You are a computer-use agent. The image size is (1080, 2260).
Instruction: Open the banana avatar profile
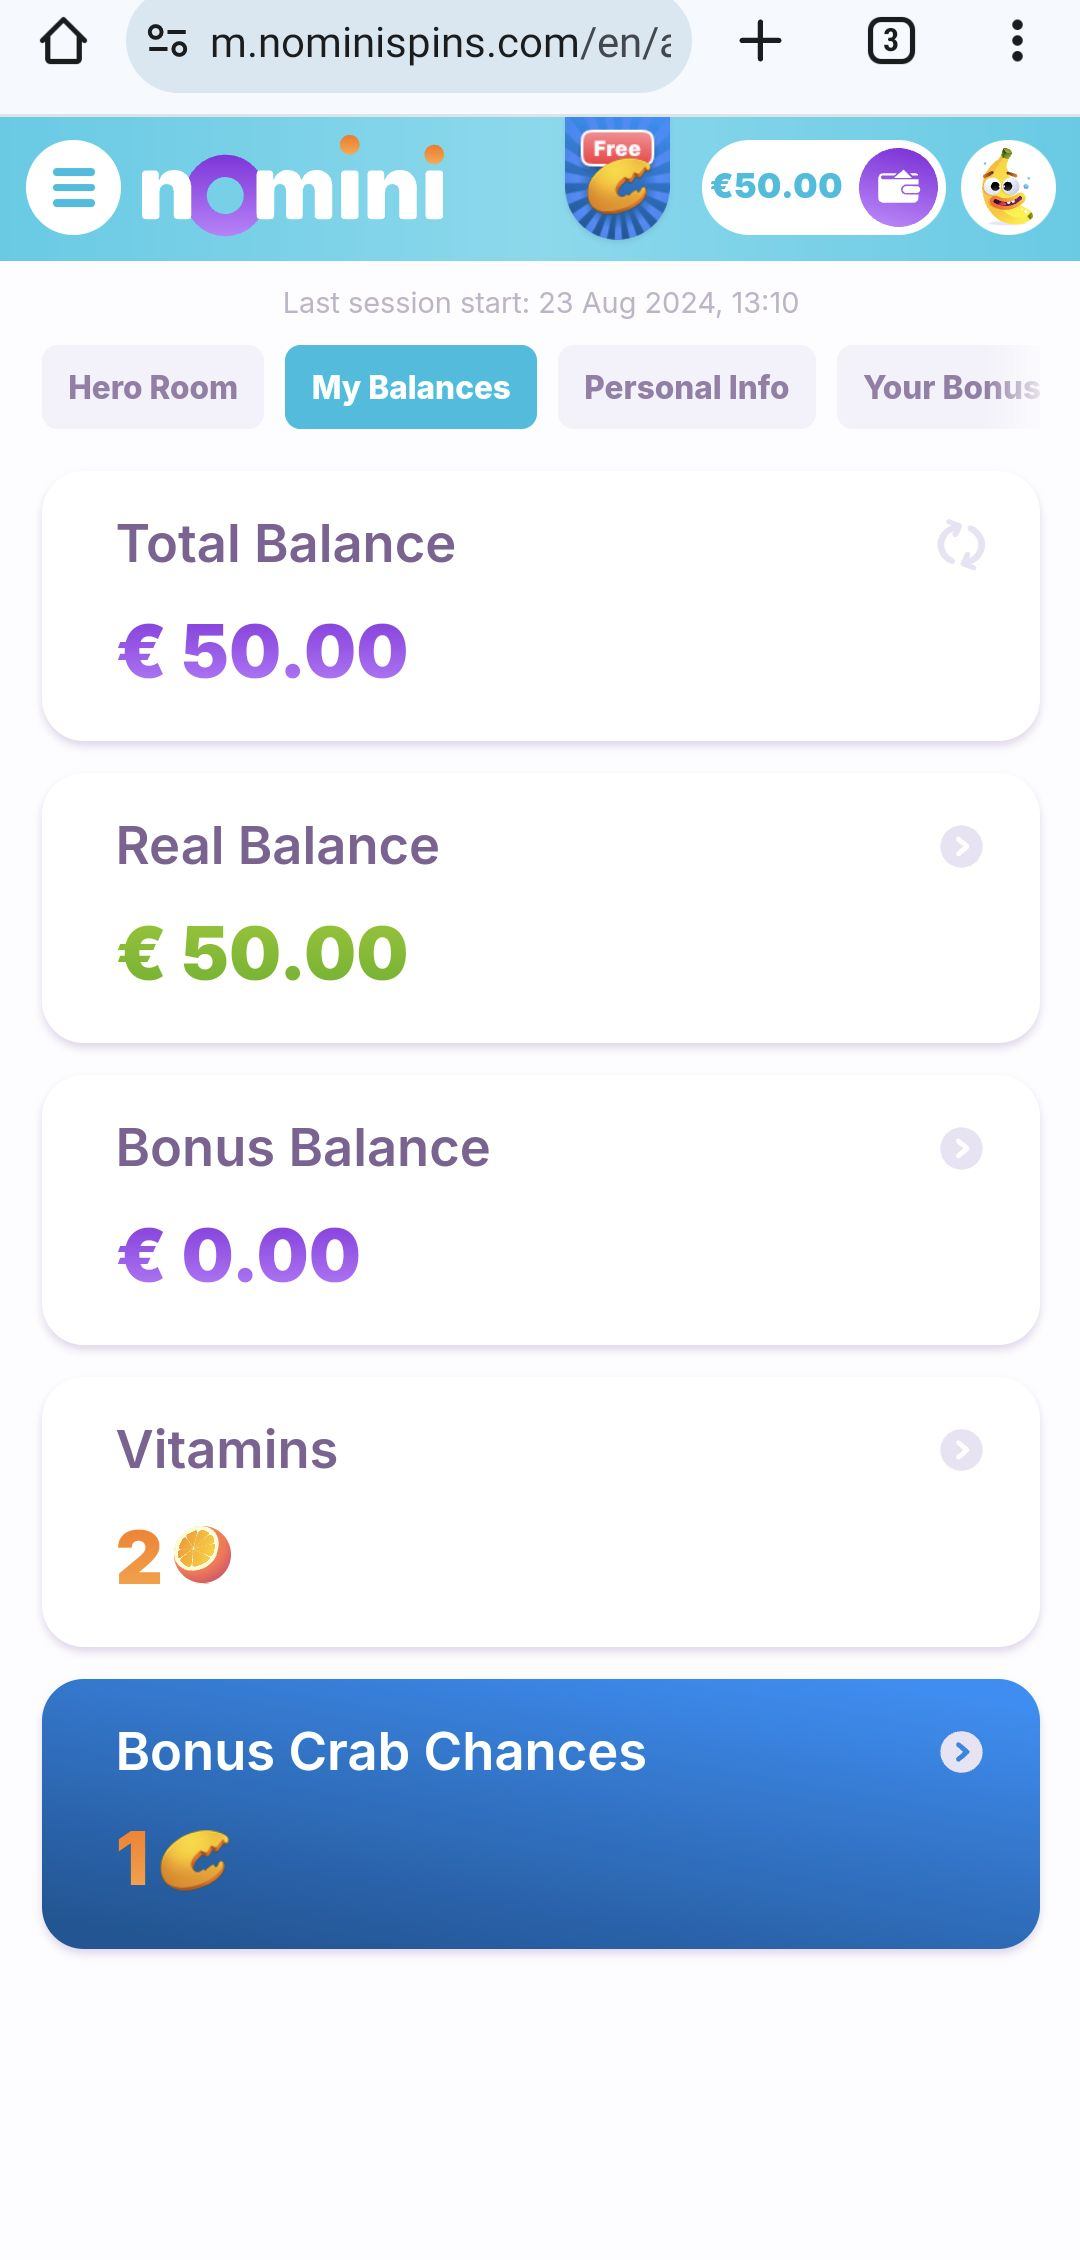click(1008, 187)
